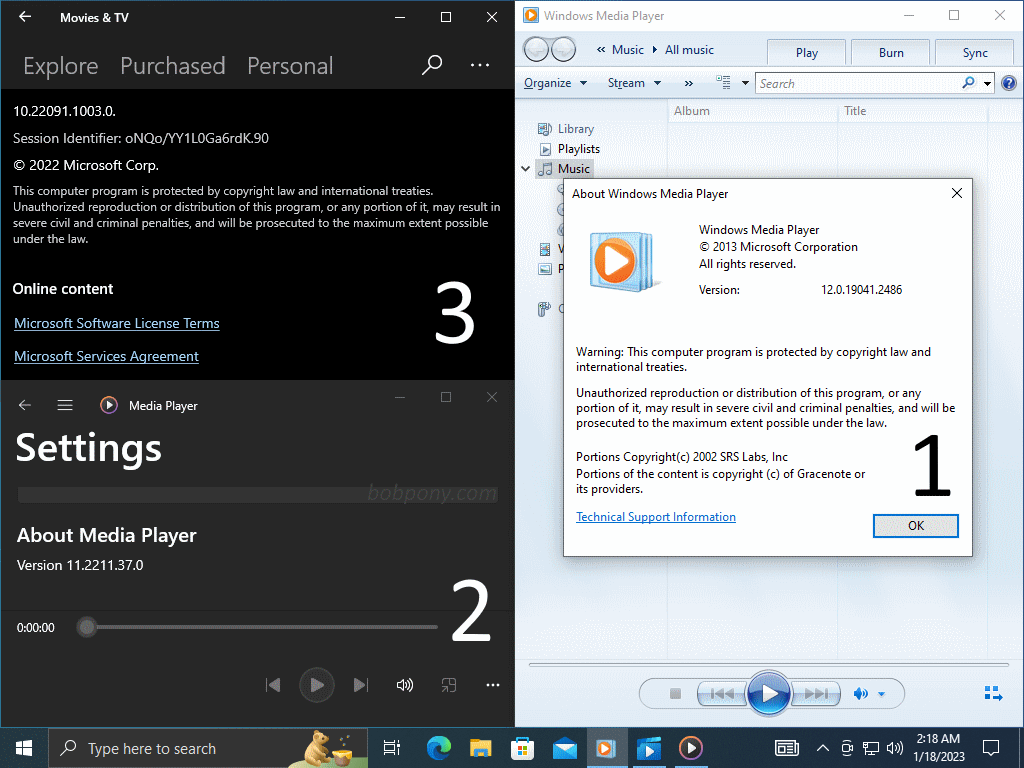Close the About Windows Media Player dialog
1024x768 pixels.
pyautogui.click(x=957, y=193)
